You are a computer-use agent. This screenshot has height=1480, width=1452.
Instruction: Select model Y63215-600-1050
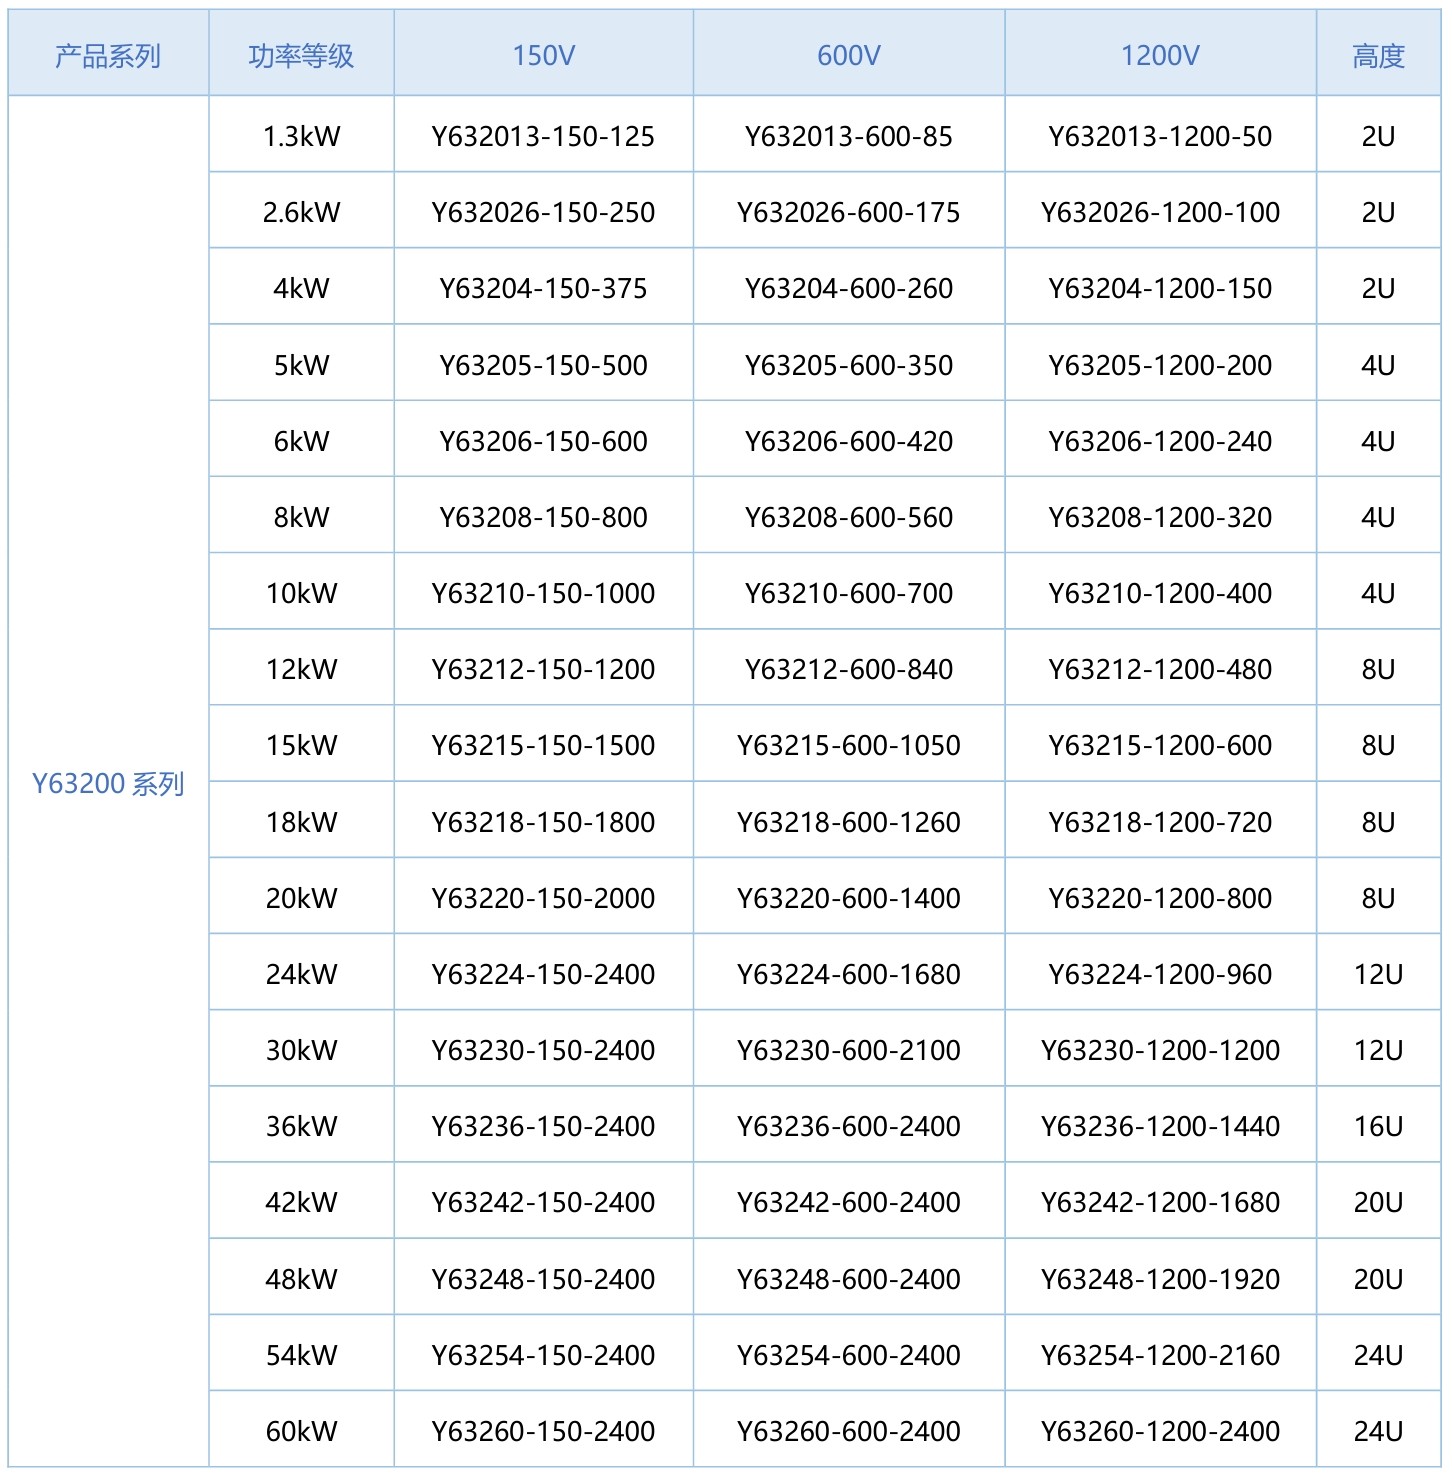[x=848, y=745]
